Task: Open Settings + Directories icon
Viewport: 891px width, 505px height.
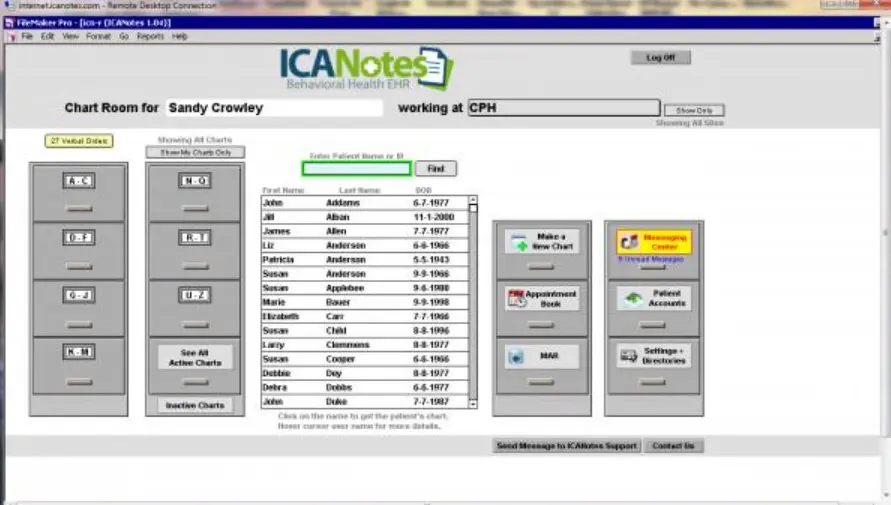Action: (628, 356)
